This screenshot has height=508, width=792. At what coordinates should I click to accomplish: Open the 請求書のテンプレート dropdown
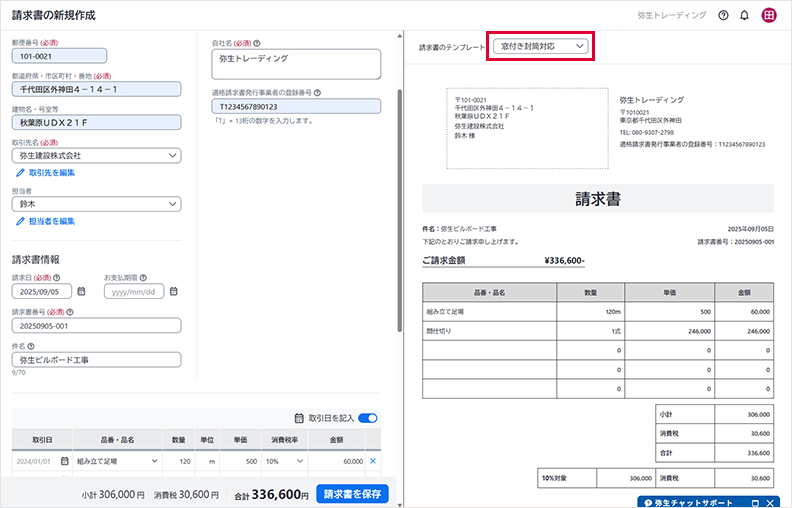pyautogui.click(x=540, y=46)
